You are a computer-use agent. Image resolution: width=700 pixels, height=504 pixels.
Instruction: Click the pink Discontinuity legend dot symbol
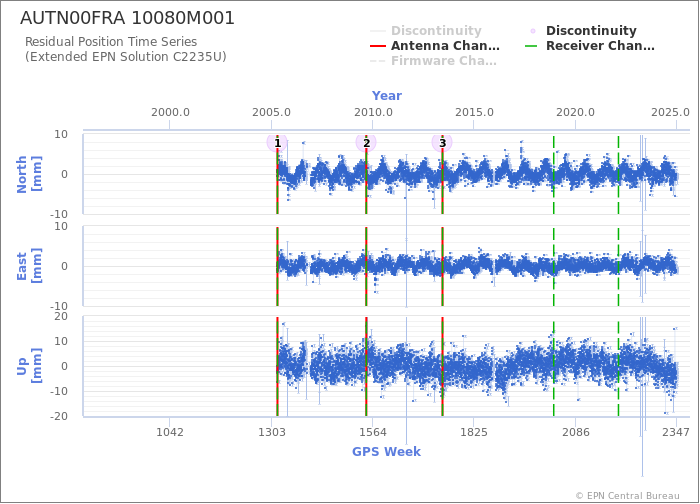tap(533, 31)
